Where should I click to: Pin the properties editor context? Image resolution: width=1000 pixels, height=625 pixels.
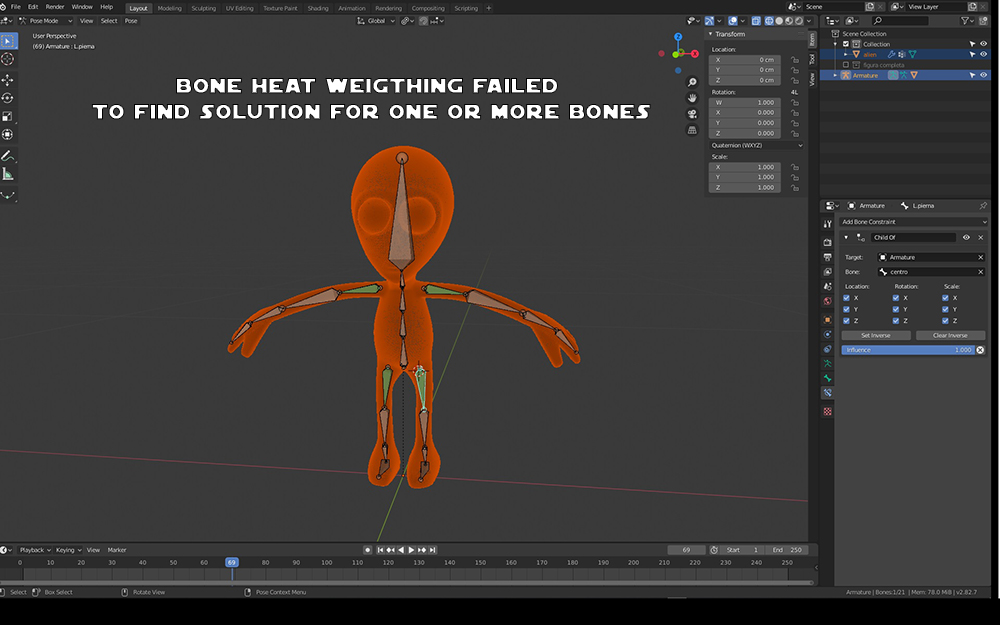tap(983, 205)
